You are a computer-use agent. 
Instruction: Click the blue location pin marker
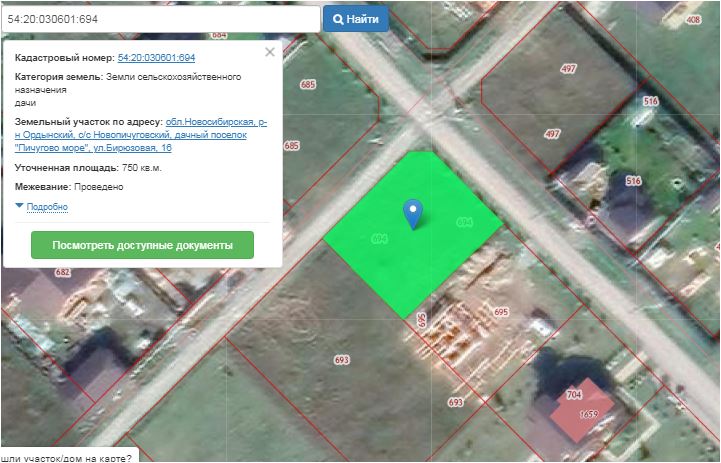[411, 212]
